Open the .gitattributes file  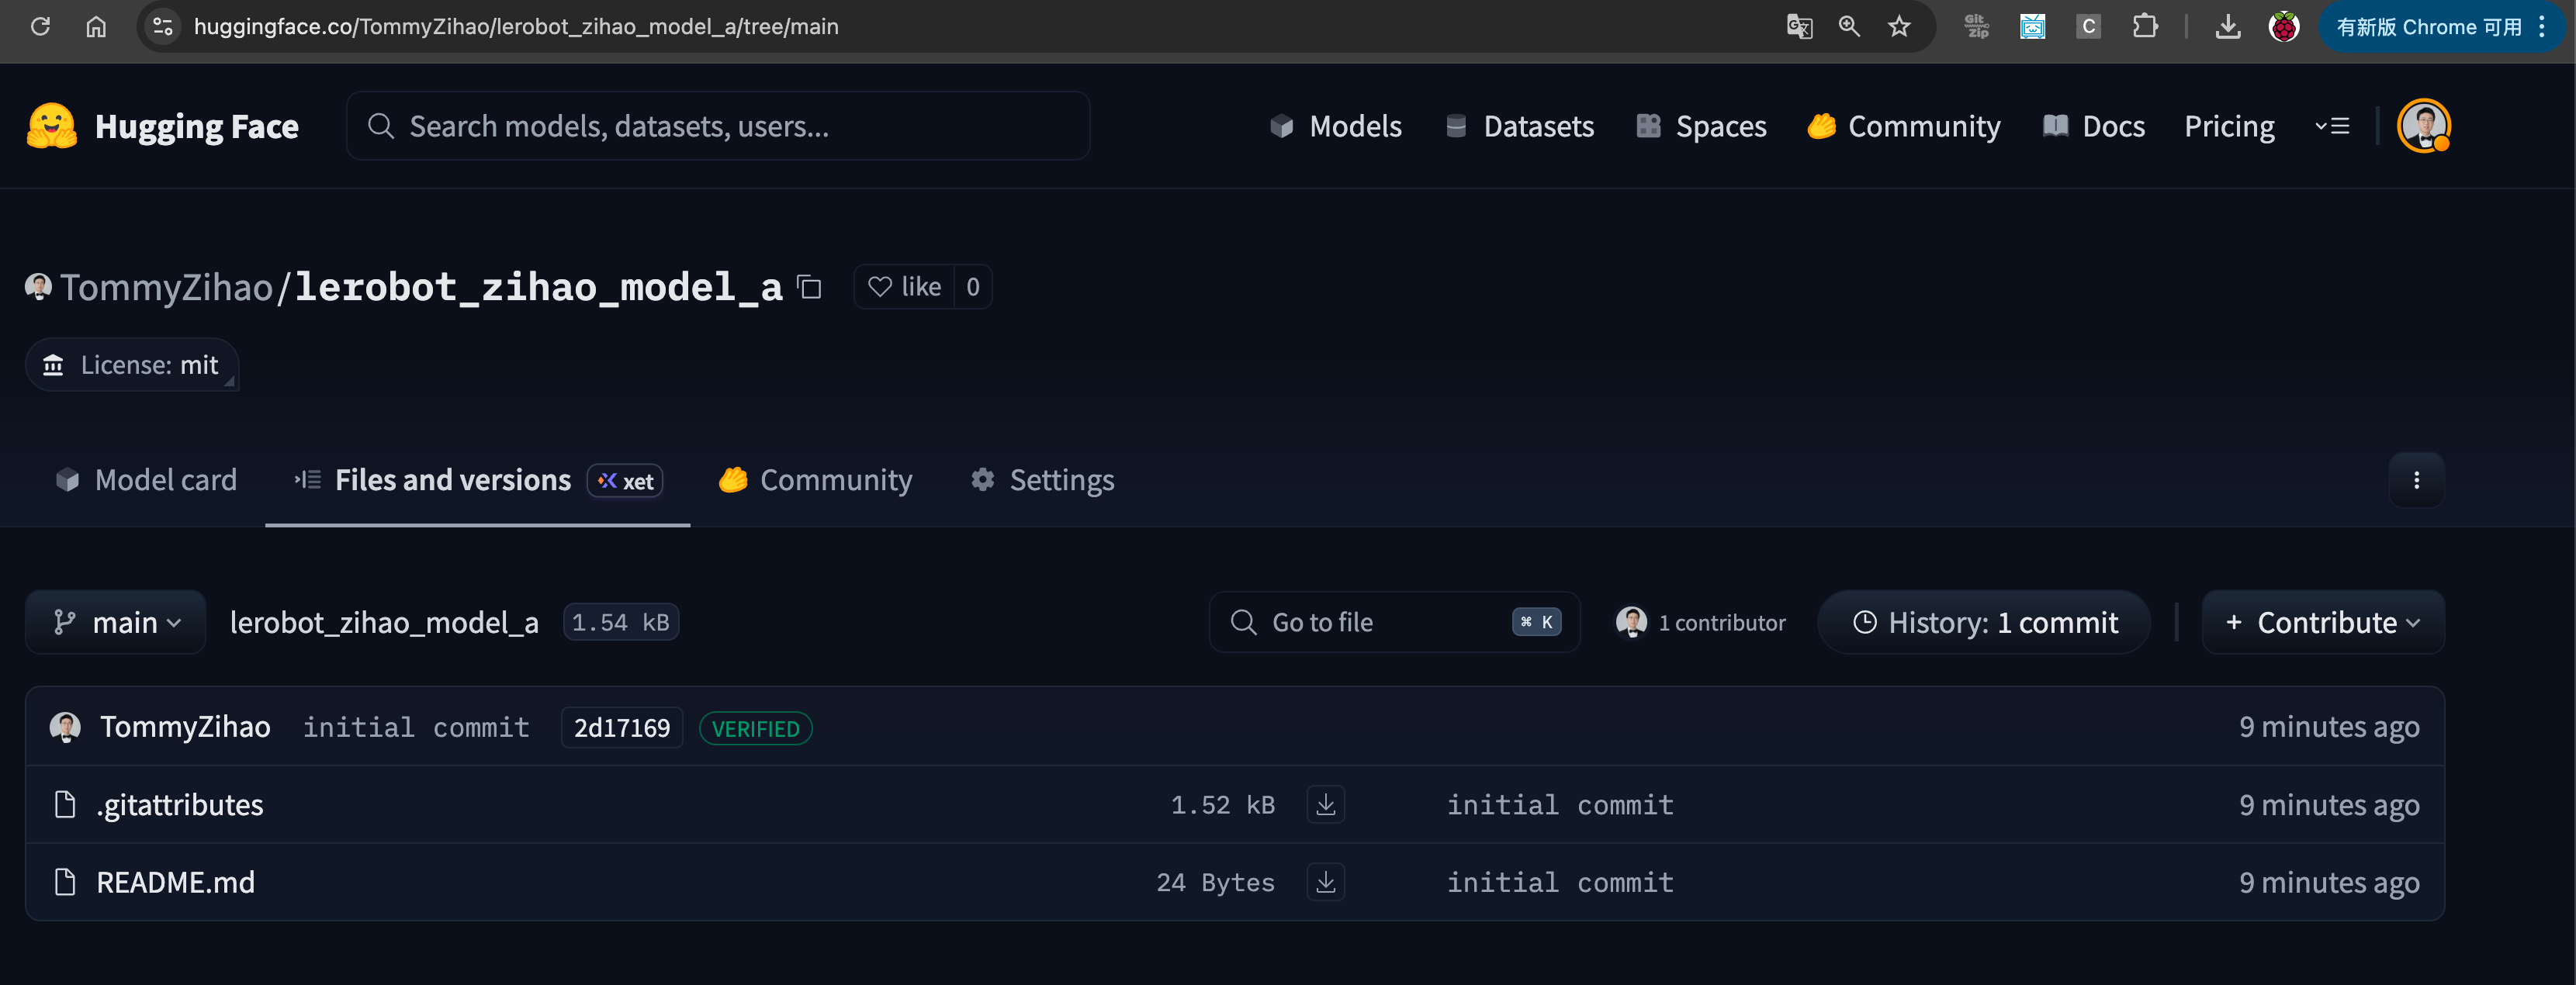180,805
